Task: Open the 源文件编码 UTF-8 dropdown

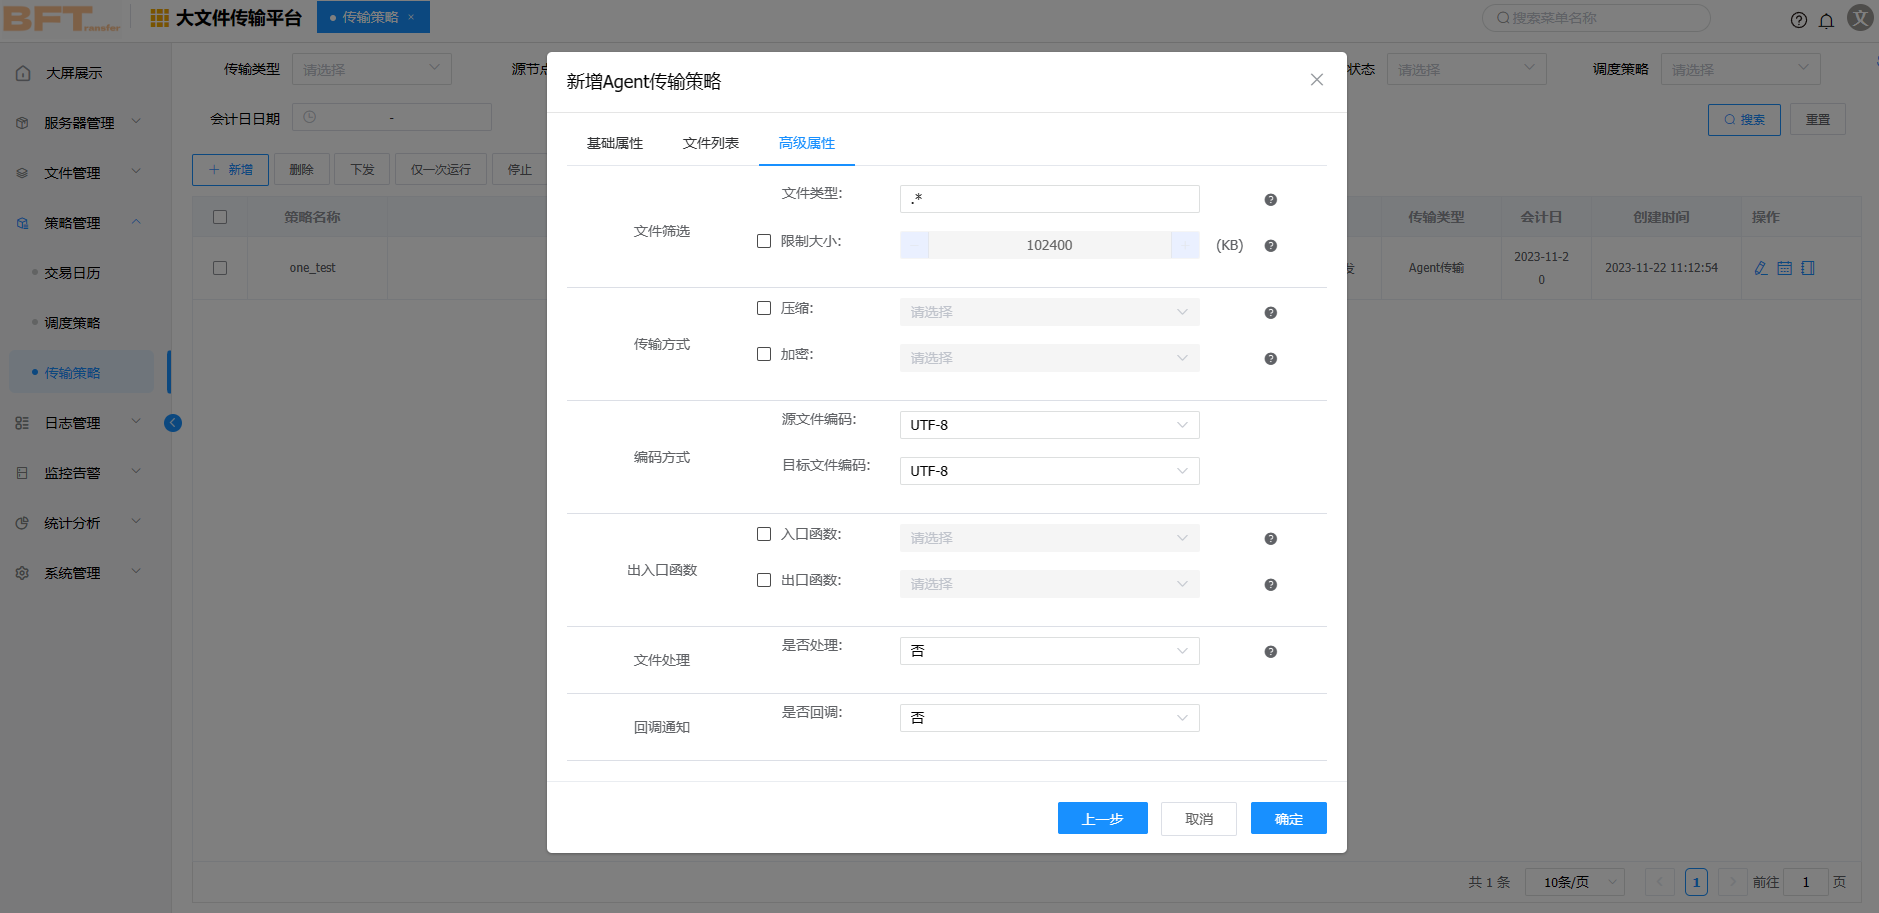Action: point(1048,425)
